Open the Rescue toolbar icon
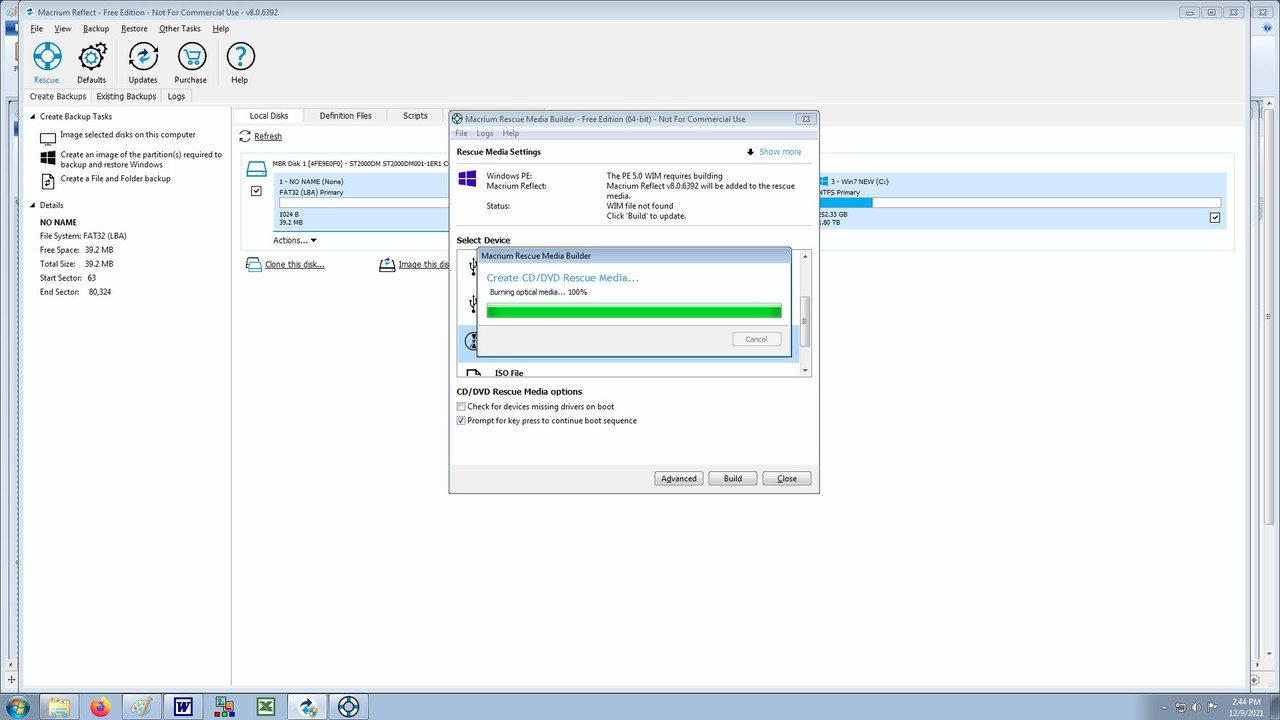 [47, 57]
